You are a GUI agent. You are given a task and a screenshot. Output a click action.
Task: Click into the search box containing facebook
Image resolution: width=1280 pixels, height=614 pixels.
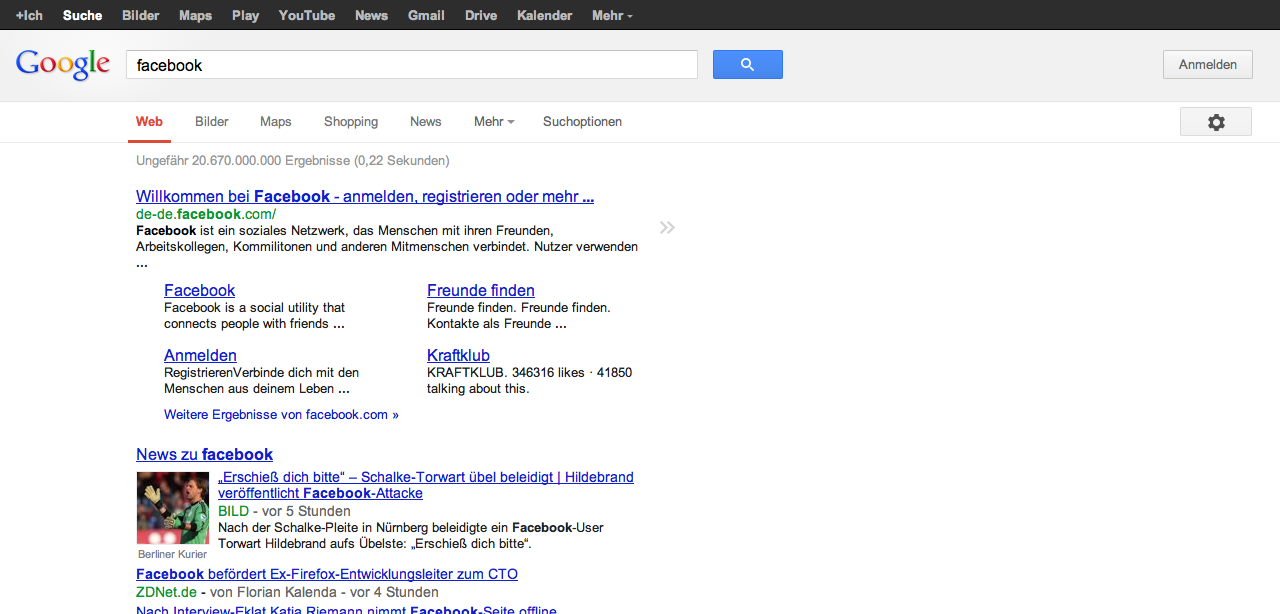[411, 65]
